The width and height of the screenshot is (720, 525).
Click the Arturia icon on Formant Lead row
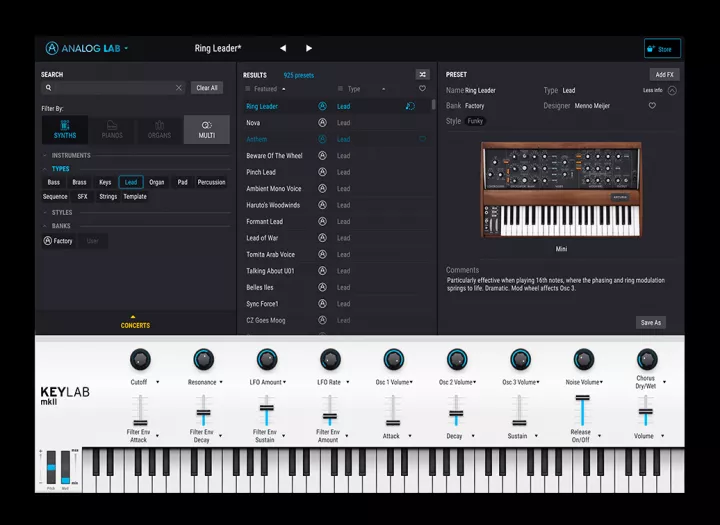322,221
